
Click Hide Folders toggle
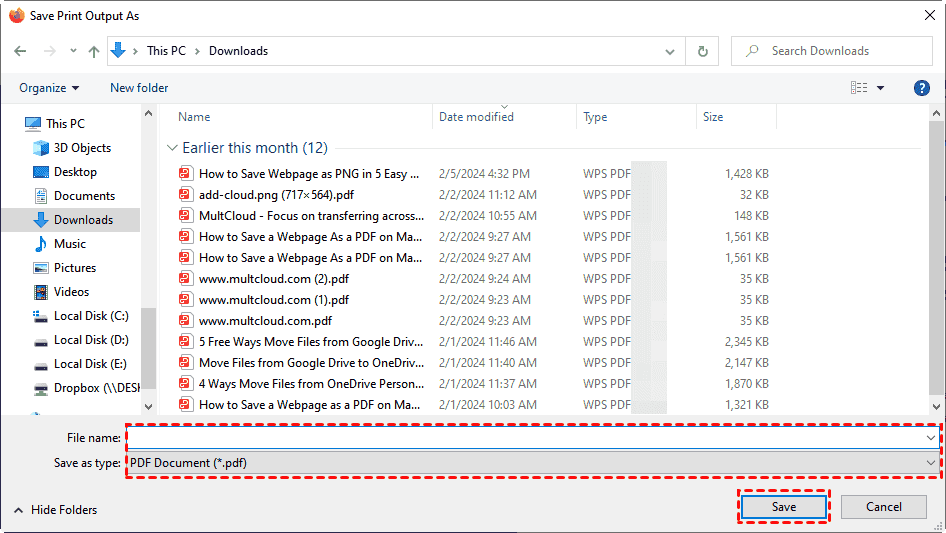pos(55,510)
